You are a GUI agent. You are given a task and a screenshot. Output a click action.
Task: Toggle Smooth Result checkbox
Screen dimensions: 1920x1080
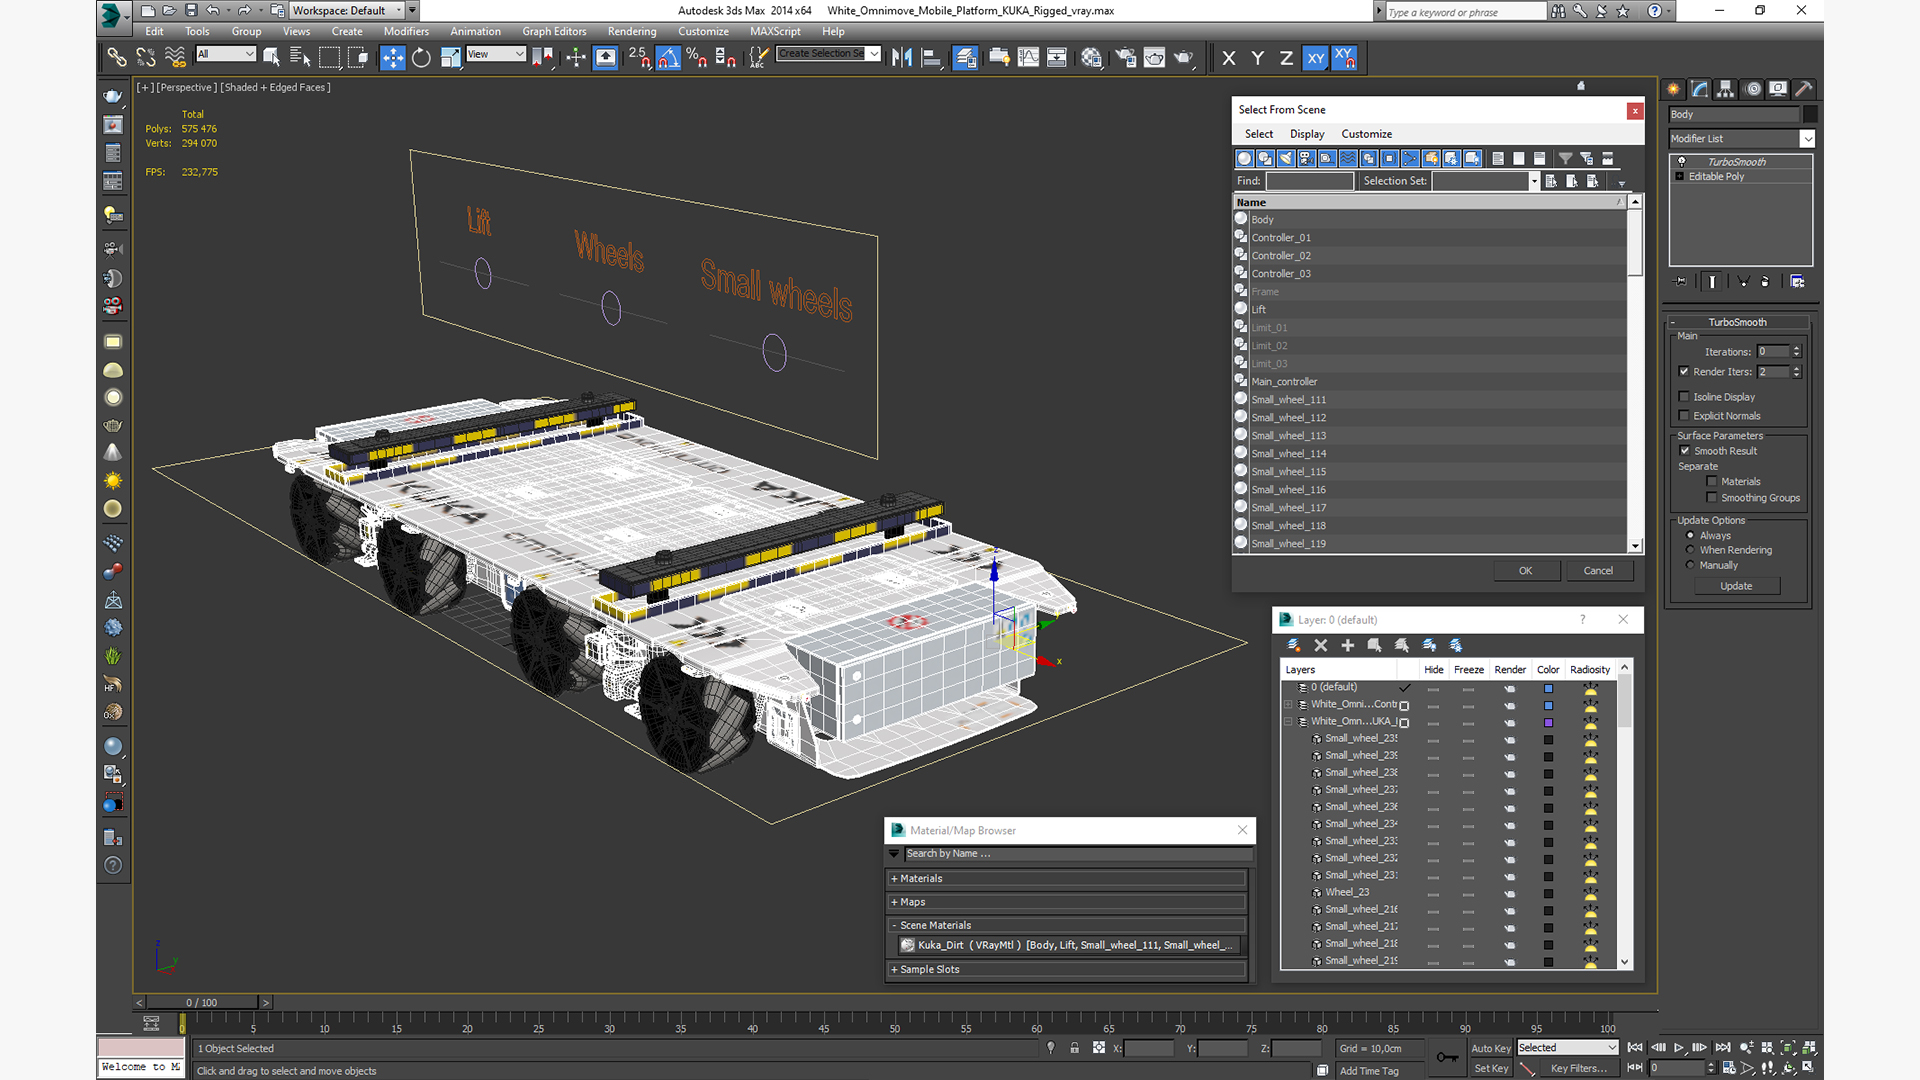coord(1685,451)
